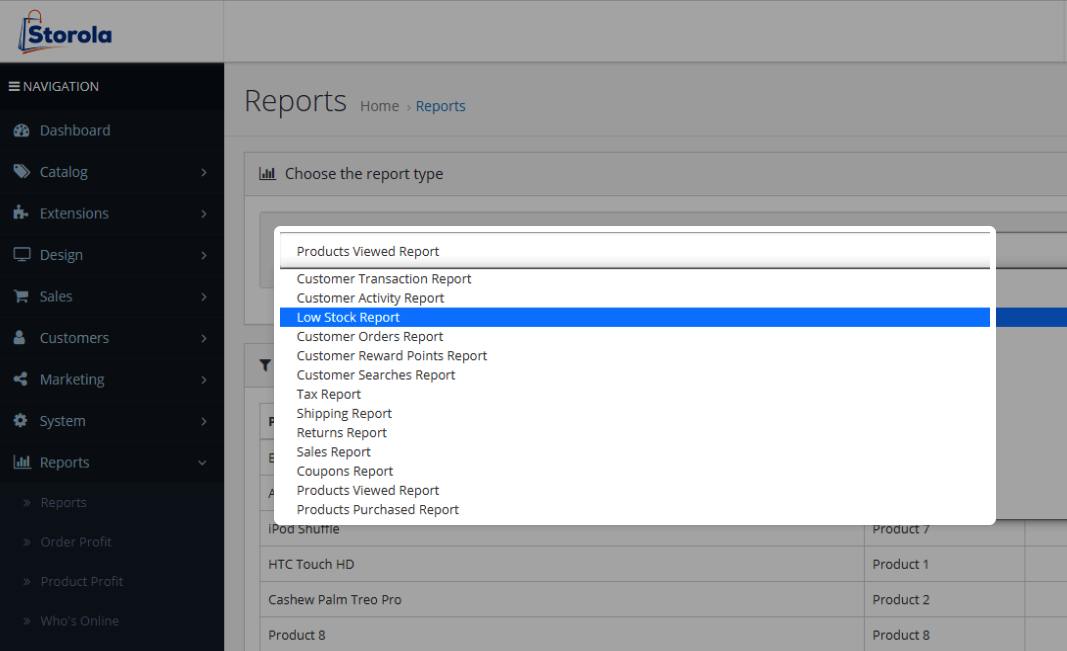Click the Storola logo

pyautogui.click(x=65, y=32)
